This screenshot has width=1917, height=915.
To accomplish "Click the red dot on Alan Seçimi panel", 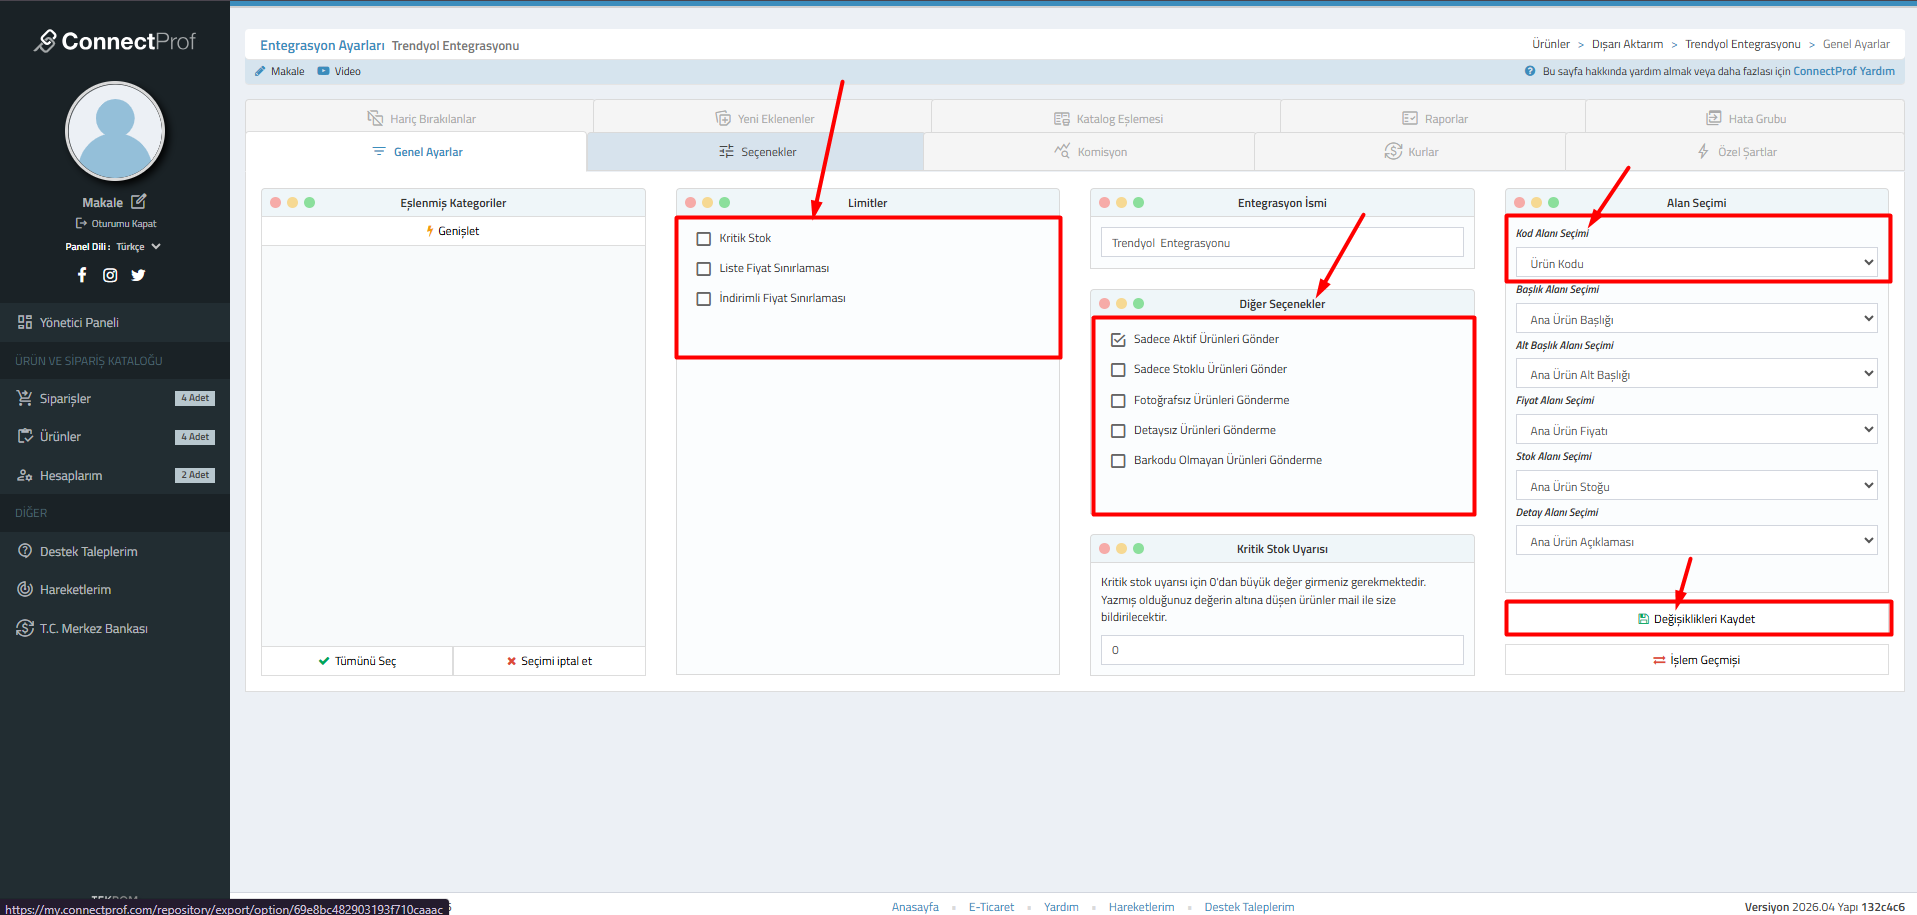I will (x=1520, y=202).
